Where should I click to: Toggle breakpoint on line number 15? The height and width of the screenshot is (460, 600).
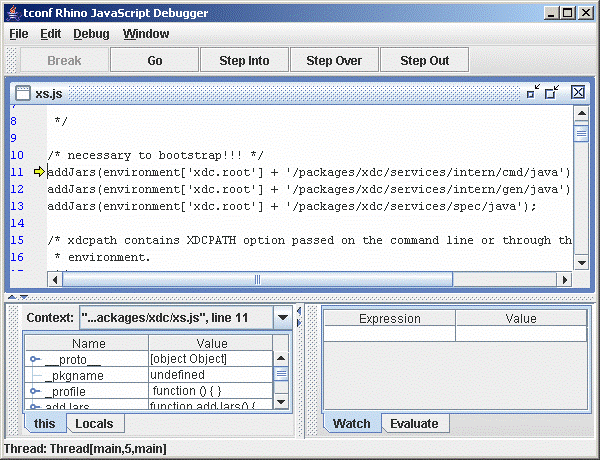[x=17, y=240]
